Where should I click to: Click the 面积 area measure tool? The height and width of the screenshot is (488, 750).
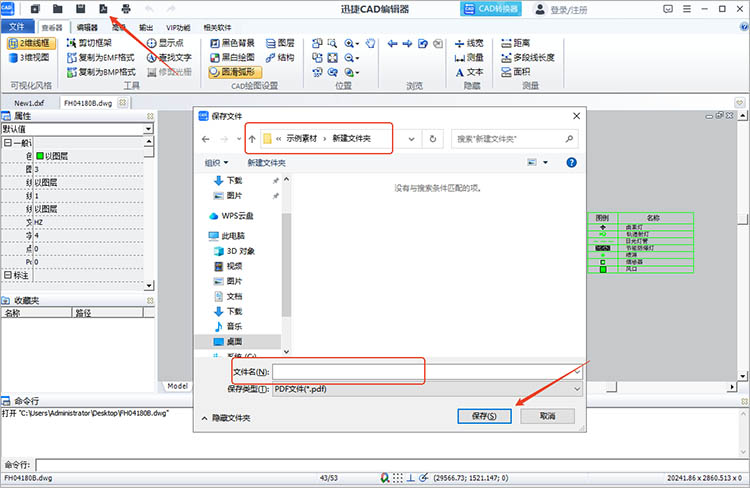516,72
